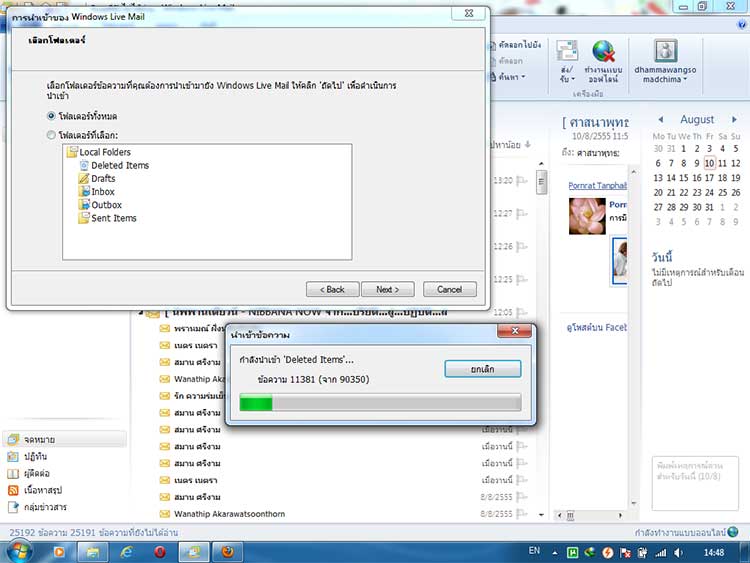The image size is (750, 563).
Task: Click the Next > button
Action: tap(387, 289)
